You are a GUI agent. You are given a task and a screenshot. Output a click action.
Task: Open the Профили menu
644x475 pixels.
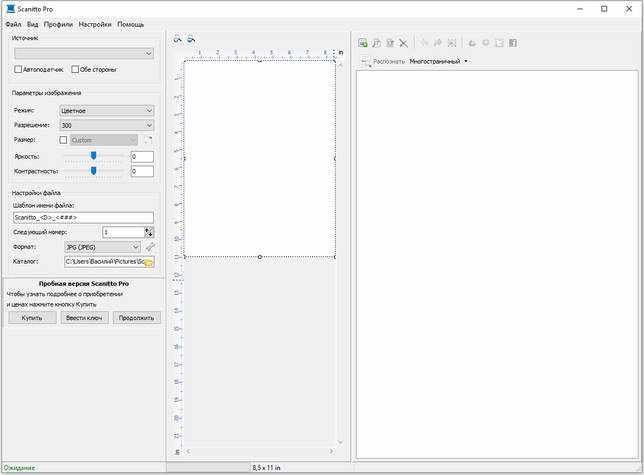[58, 24]
